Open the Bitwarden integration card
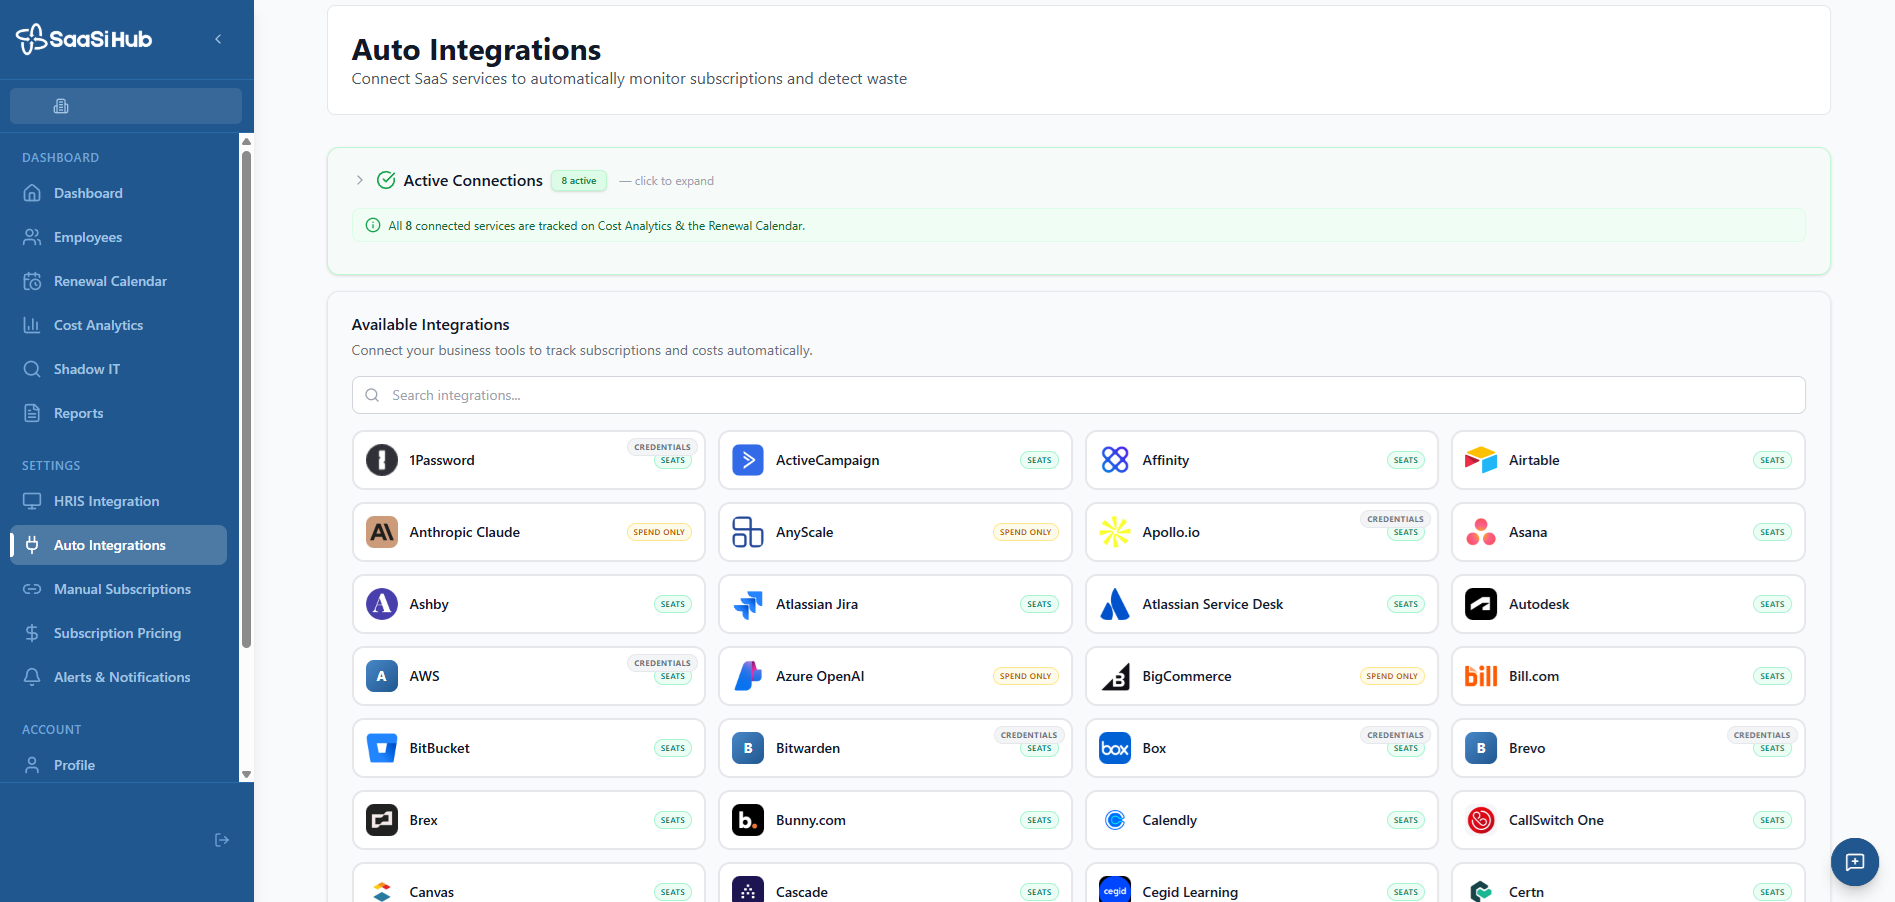 pyautogui.click(x=895, y=748)
